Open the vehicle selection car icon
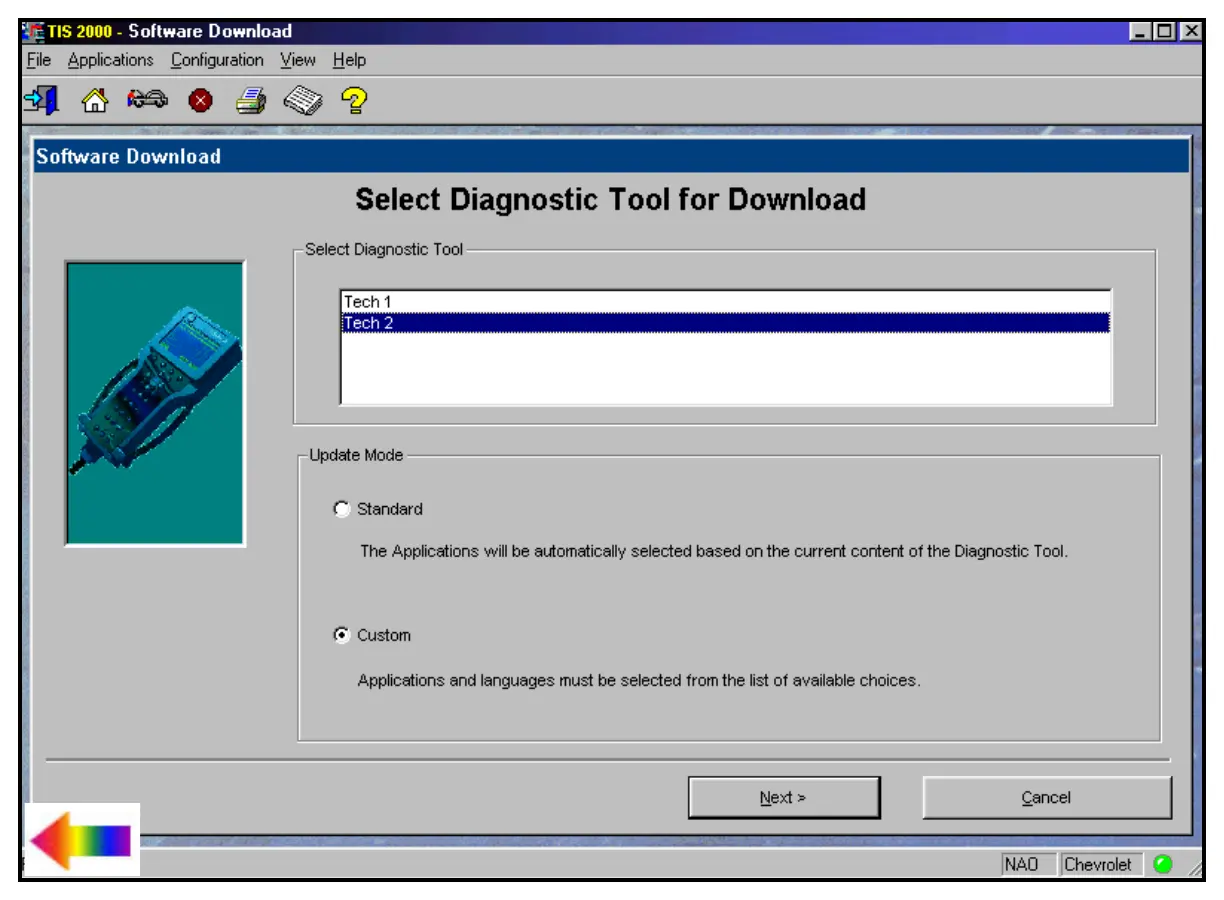This screenshot has width=1224, height=900. pyautogui.click(x=147, y=100)
